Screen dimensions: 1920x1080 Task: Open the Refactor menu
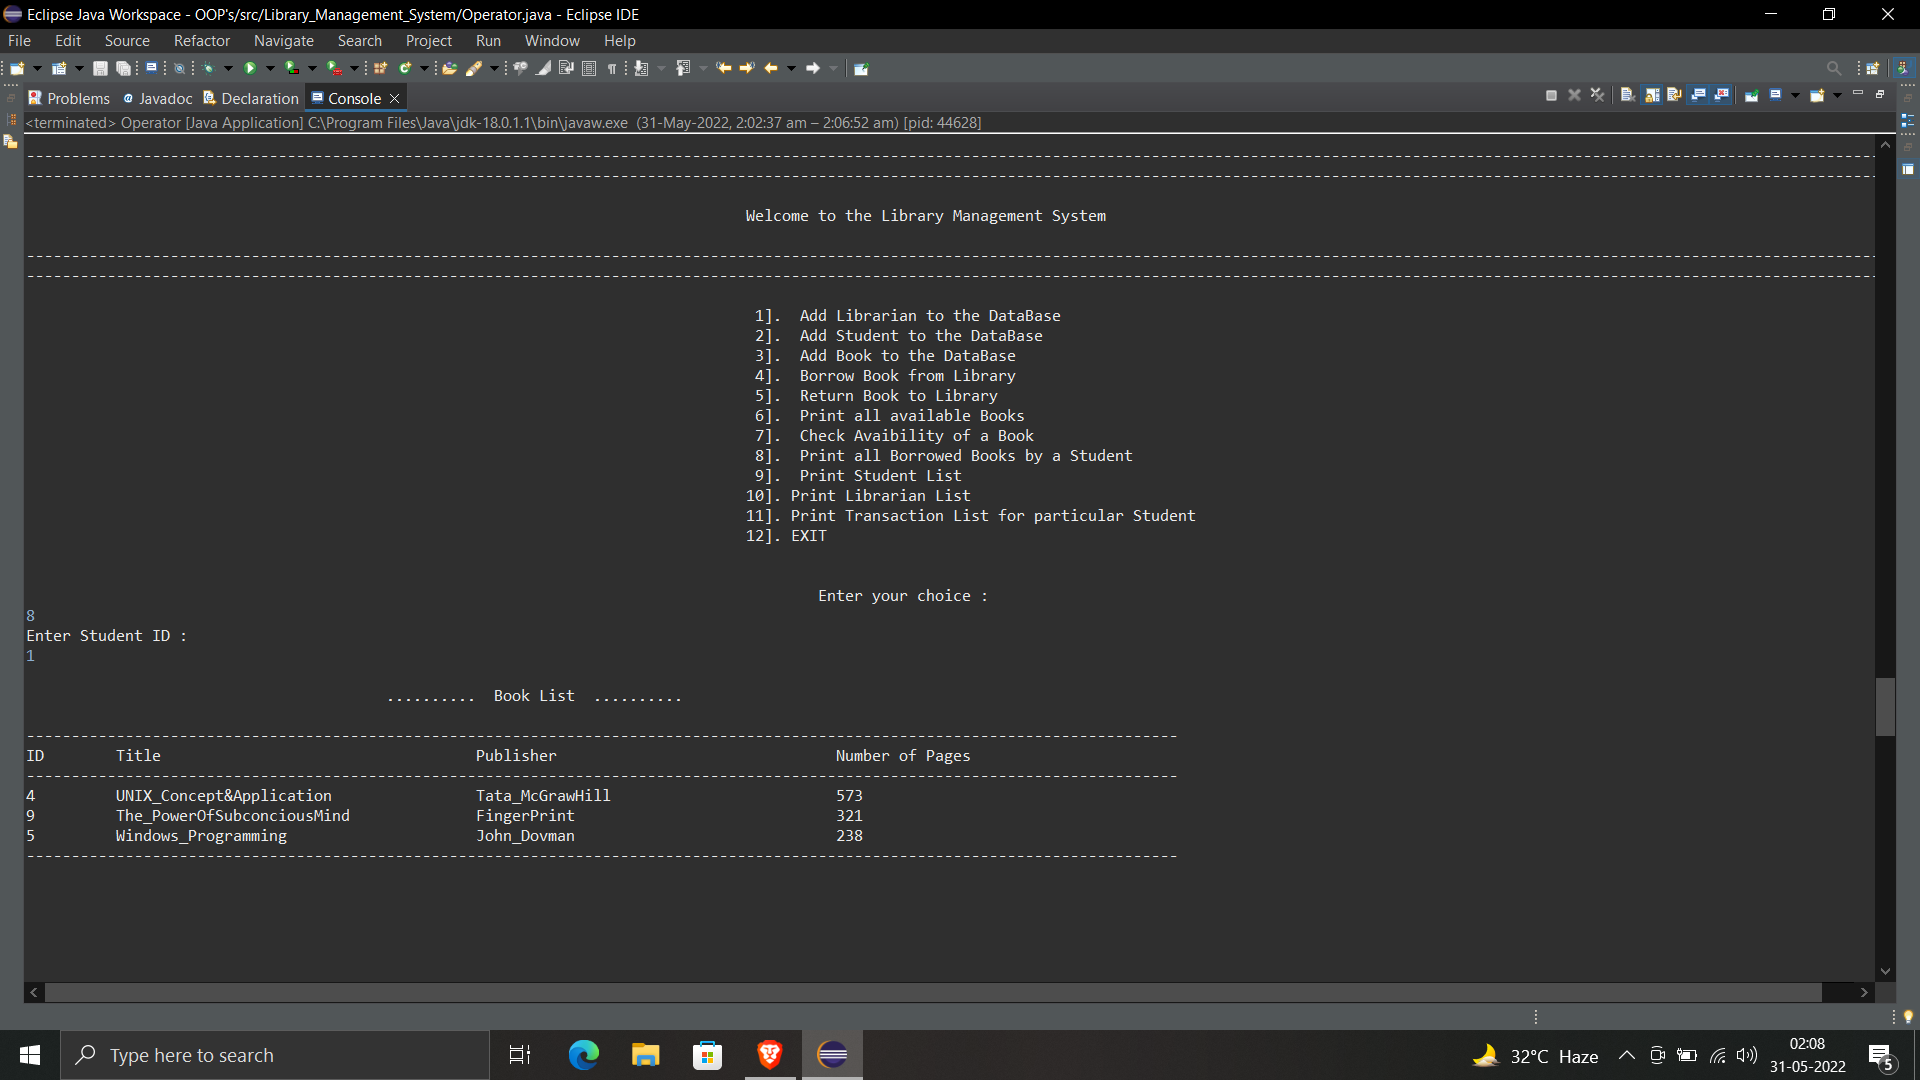coord(201,41)
